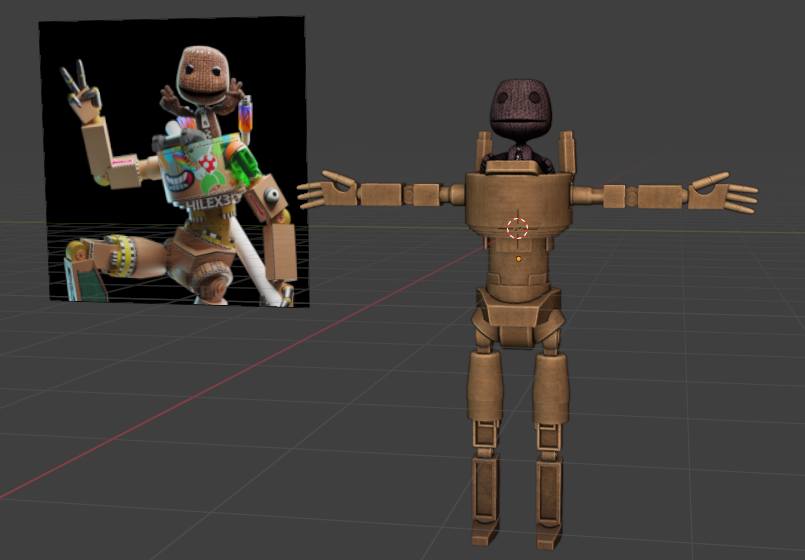This screenshot has width=805, height=560.
Task: Click the orange object origin dot
Action: 518,259
